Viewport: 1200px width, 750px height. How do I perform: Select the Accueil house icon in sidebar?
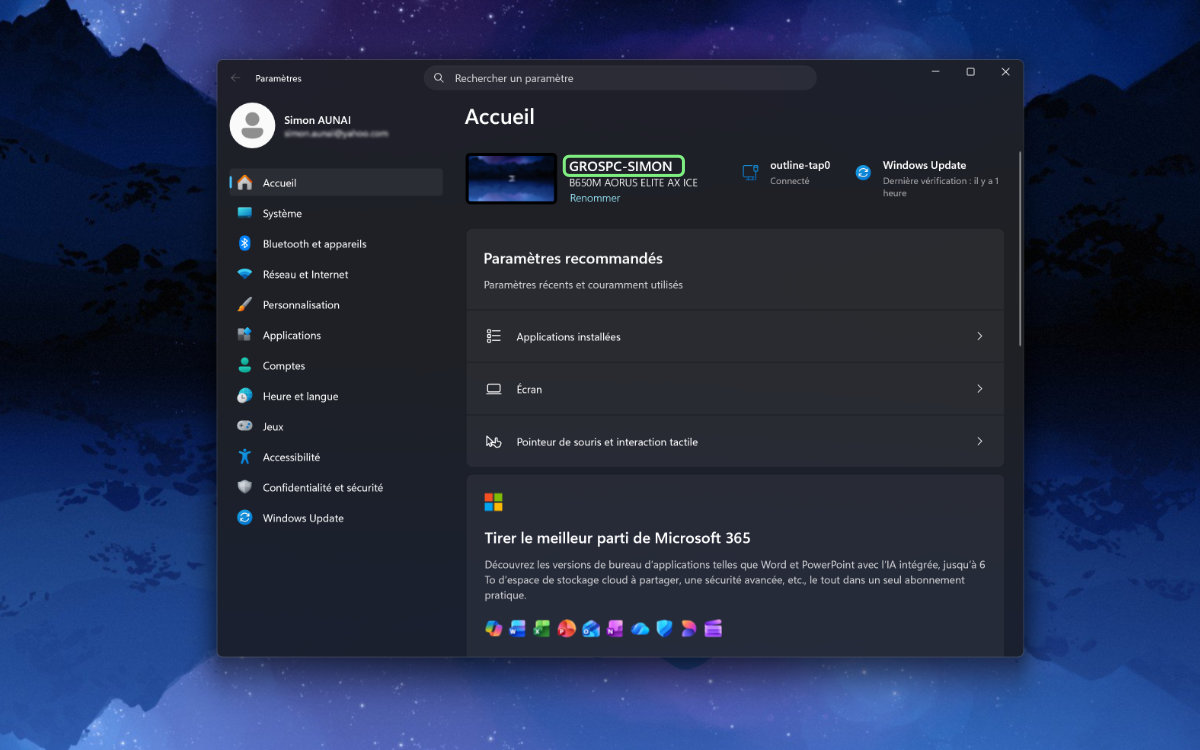245,183
